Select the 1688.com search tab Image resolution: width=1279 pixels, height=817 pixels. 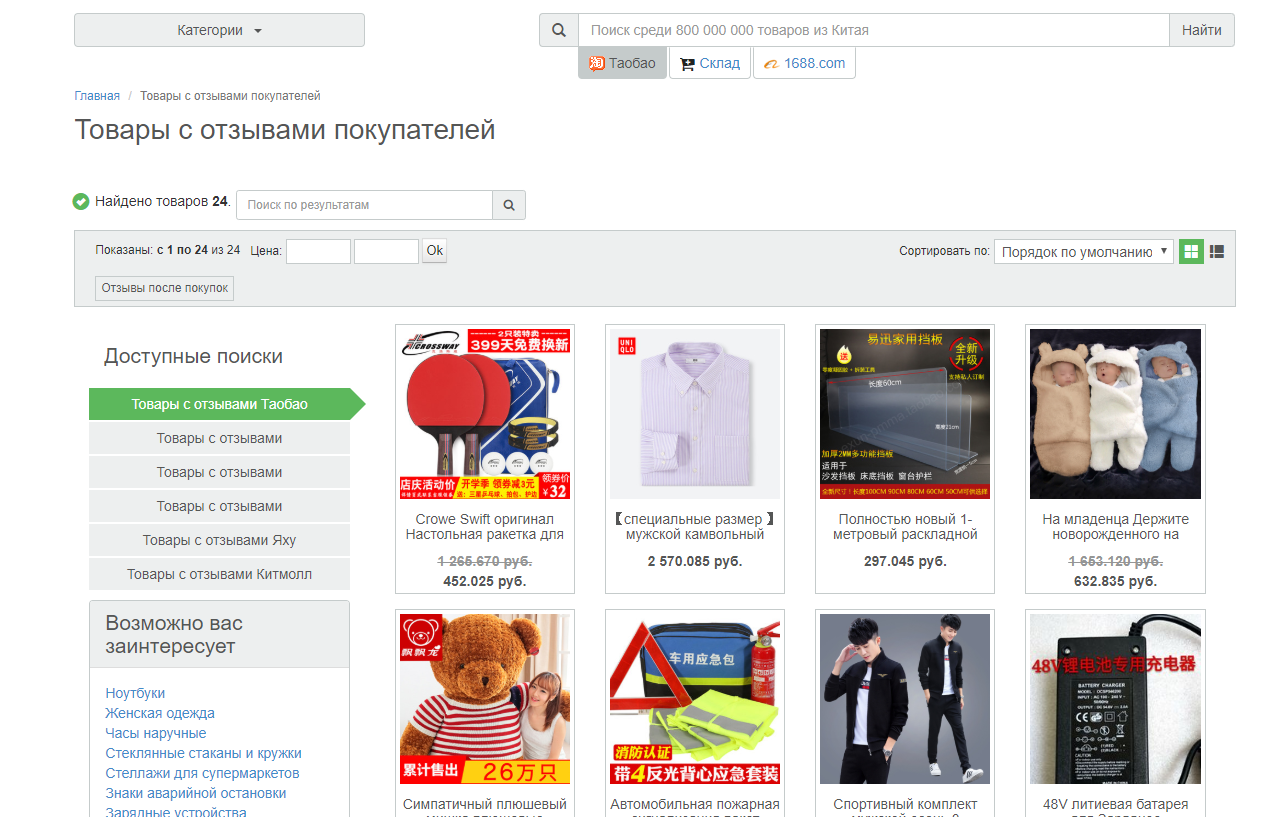coord(804,63)
